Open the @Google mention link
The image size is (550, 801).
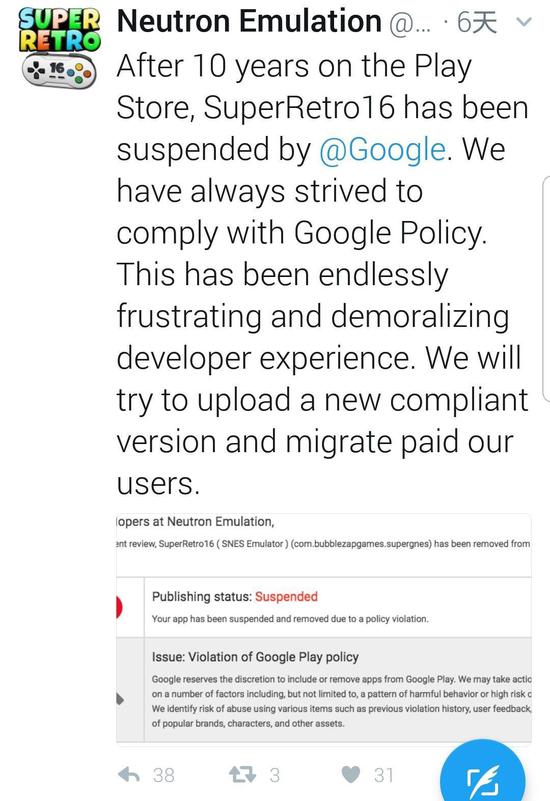(x=382, y=150)
